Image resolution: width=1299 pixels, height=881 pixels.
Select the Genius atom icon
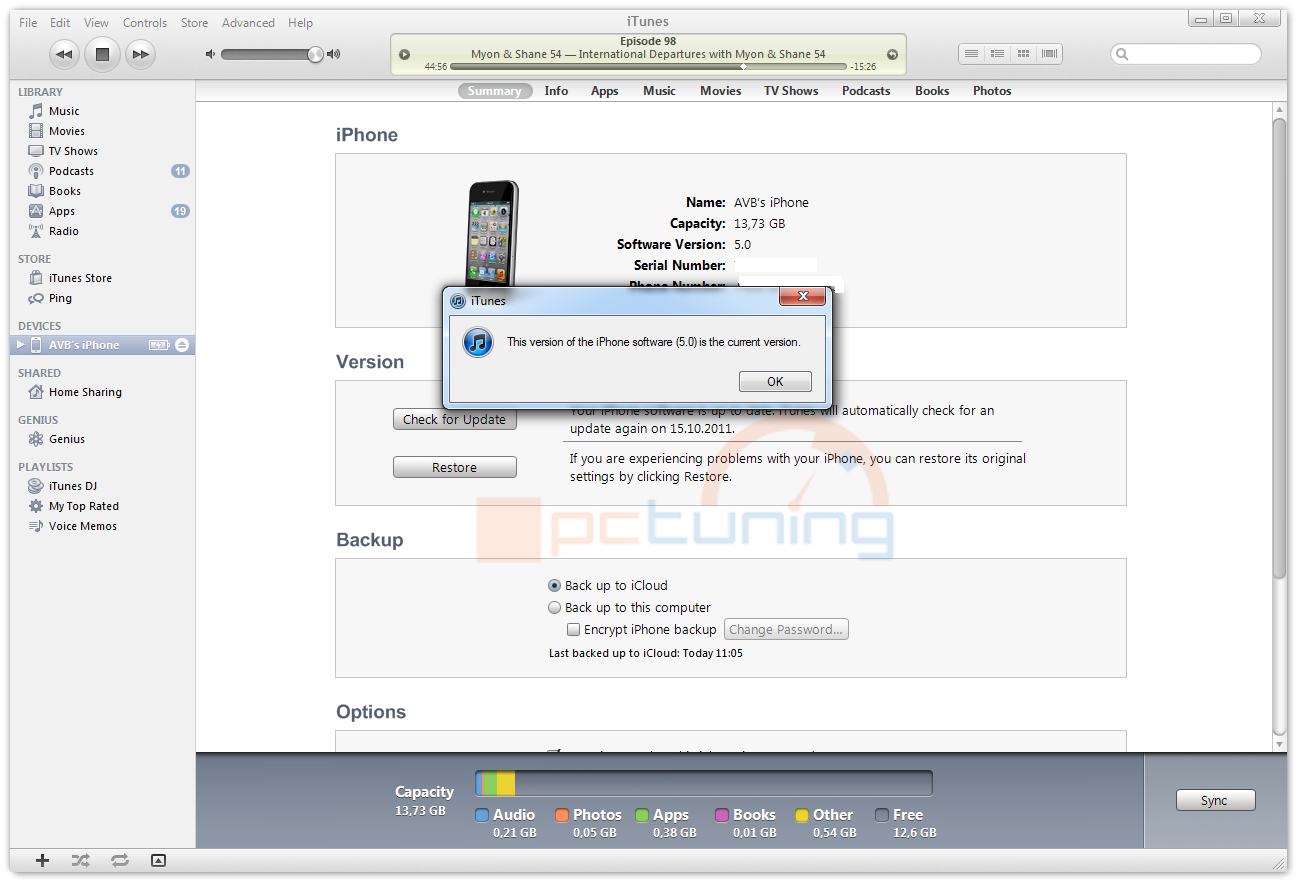point(36,439)
